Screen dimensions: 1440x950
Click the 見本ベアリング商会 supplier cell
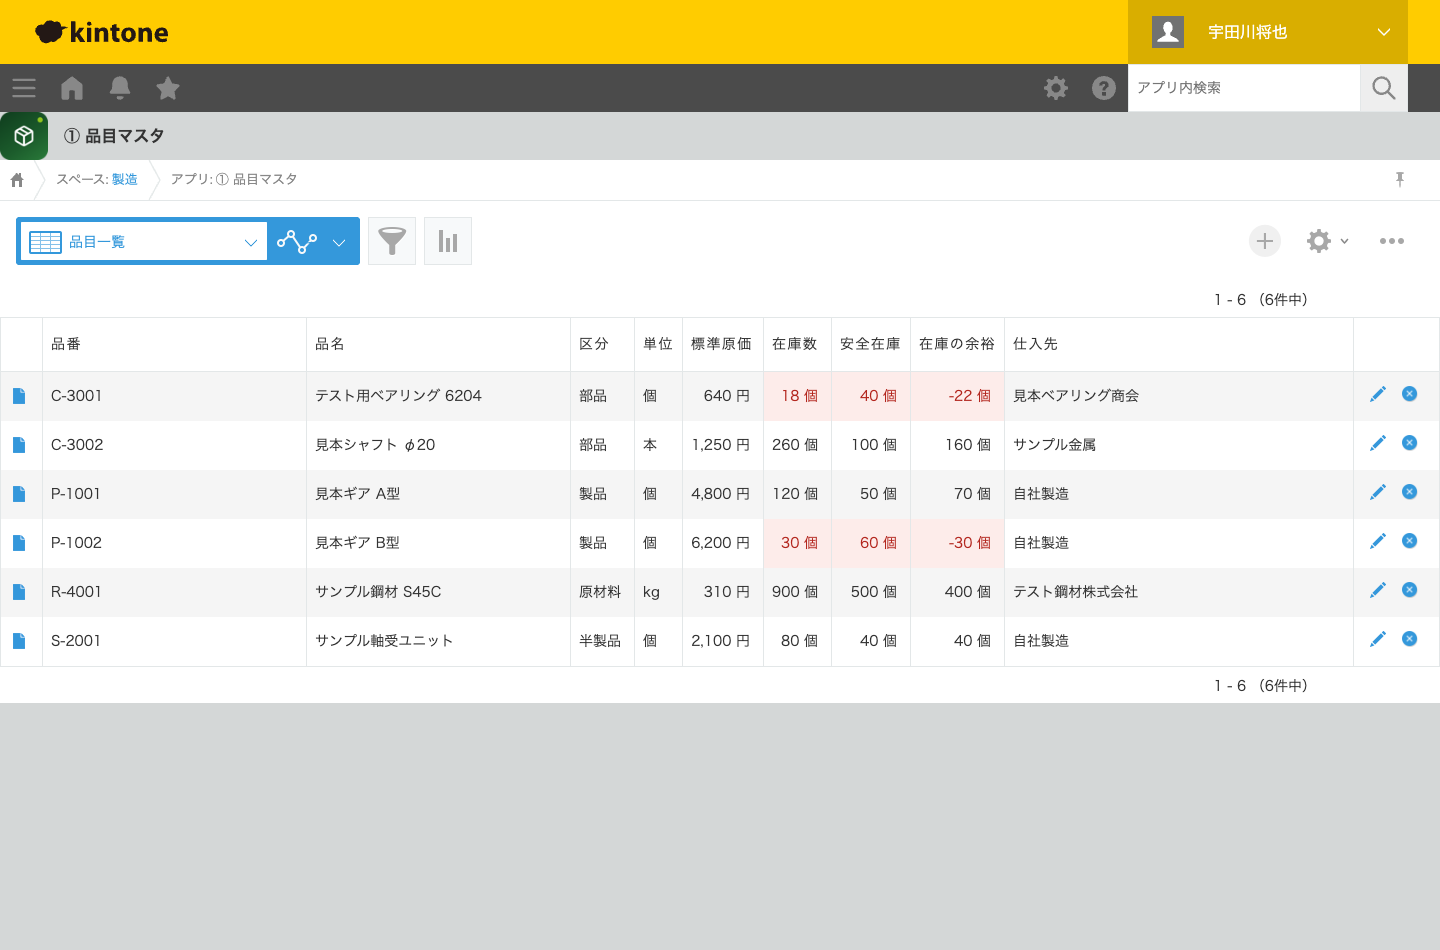(x=1179, y=396)
